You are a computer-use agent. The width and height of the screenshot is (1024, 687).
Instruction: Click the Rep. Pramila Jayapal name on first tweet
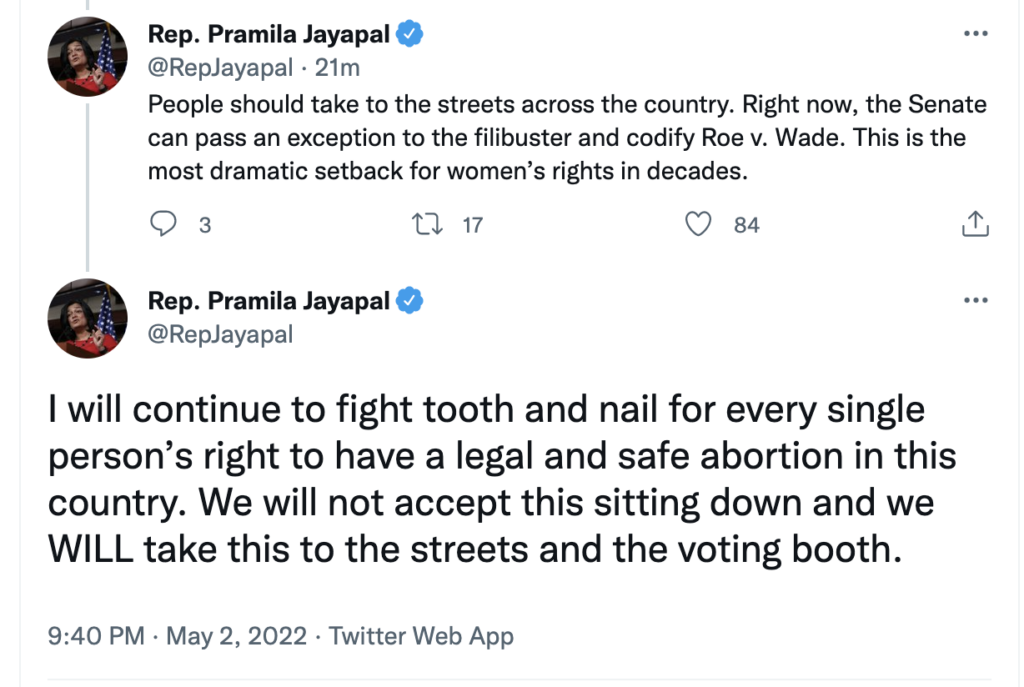(x=269, y=34)
